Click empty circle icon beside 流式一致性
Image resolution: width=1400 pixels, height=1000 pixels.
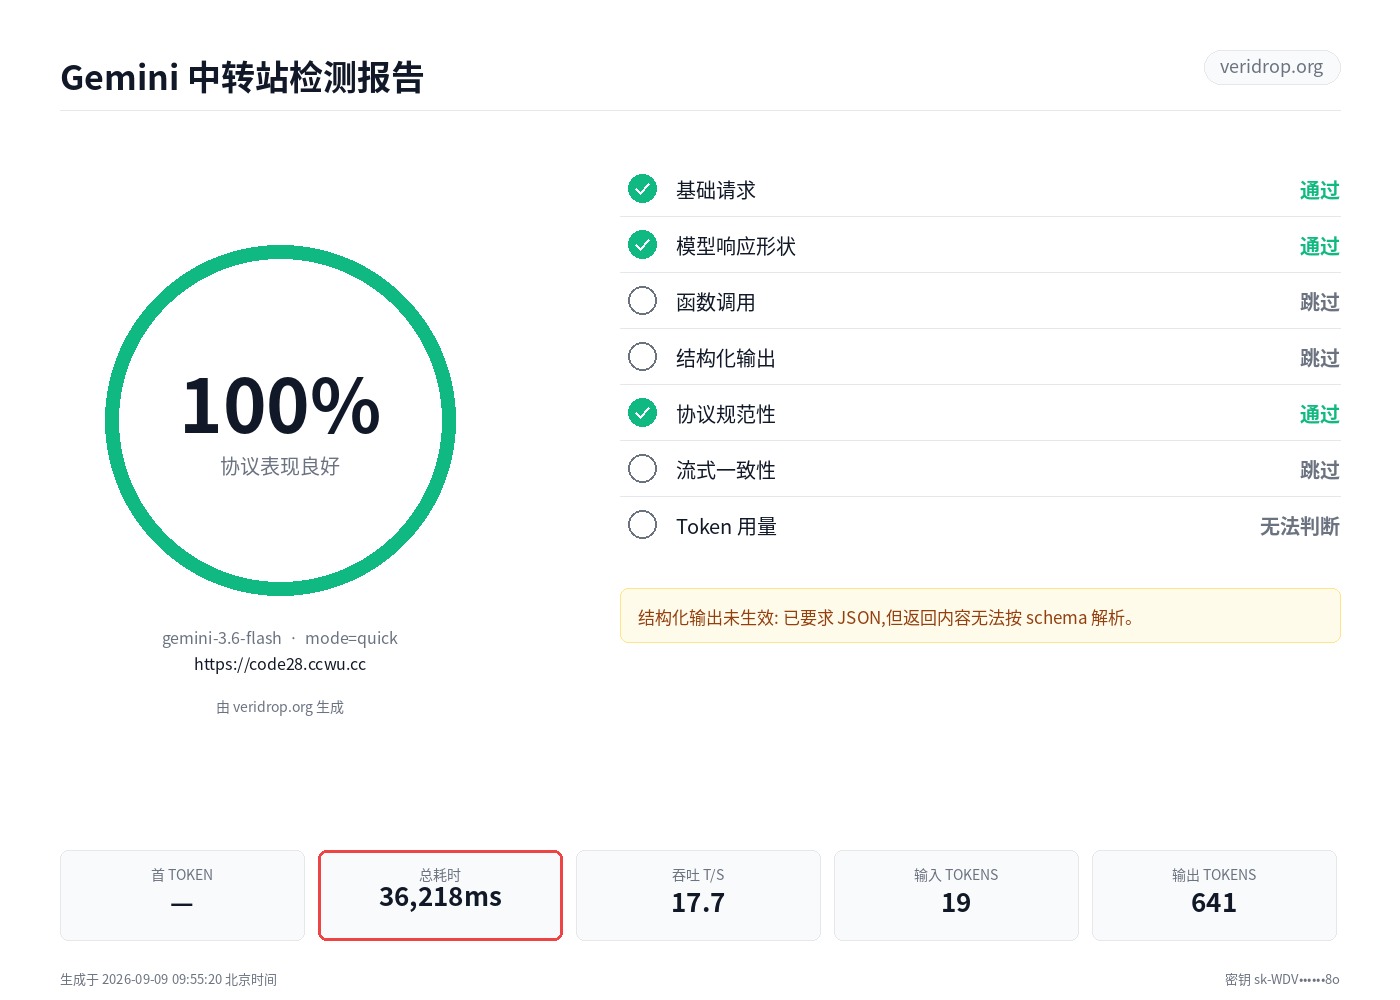click(x=642, y=468)
